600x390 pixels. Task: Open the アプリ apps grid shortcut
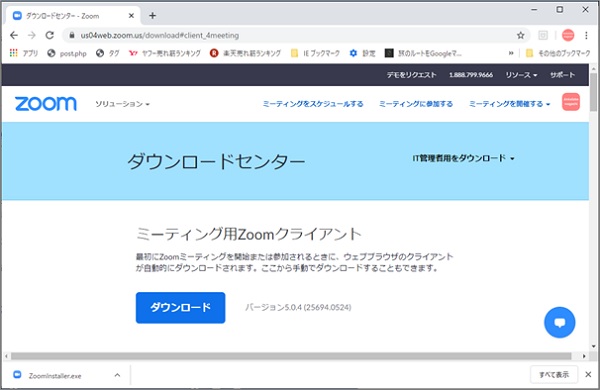tap(24, 53)
